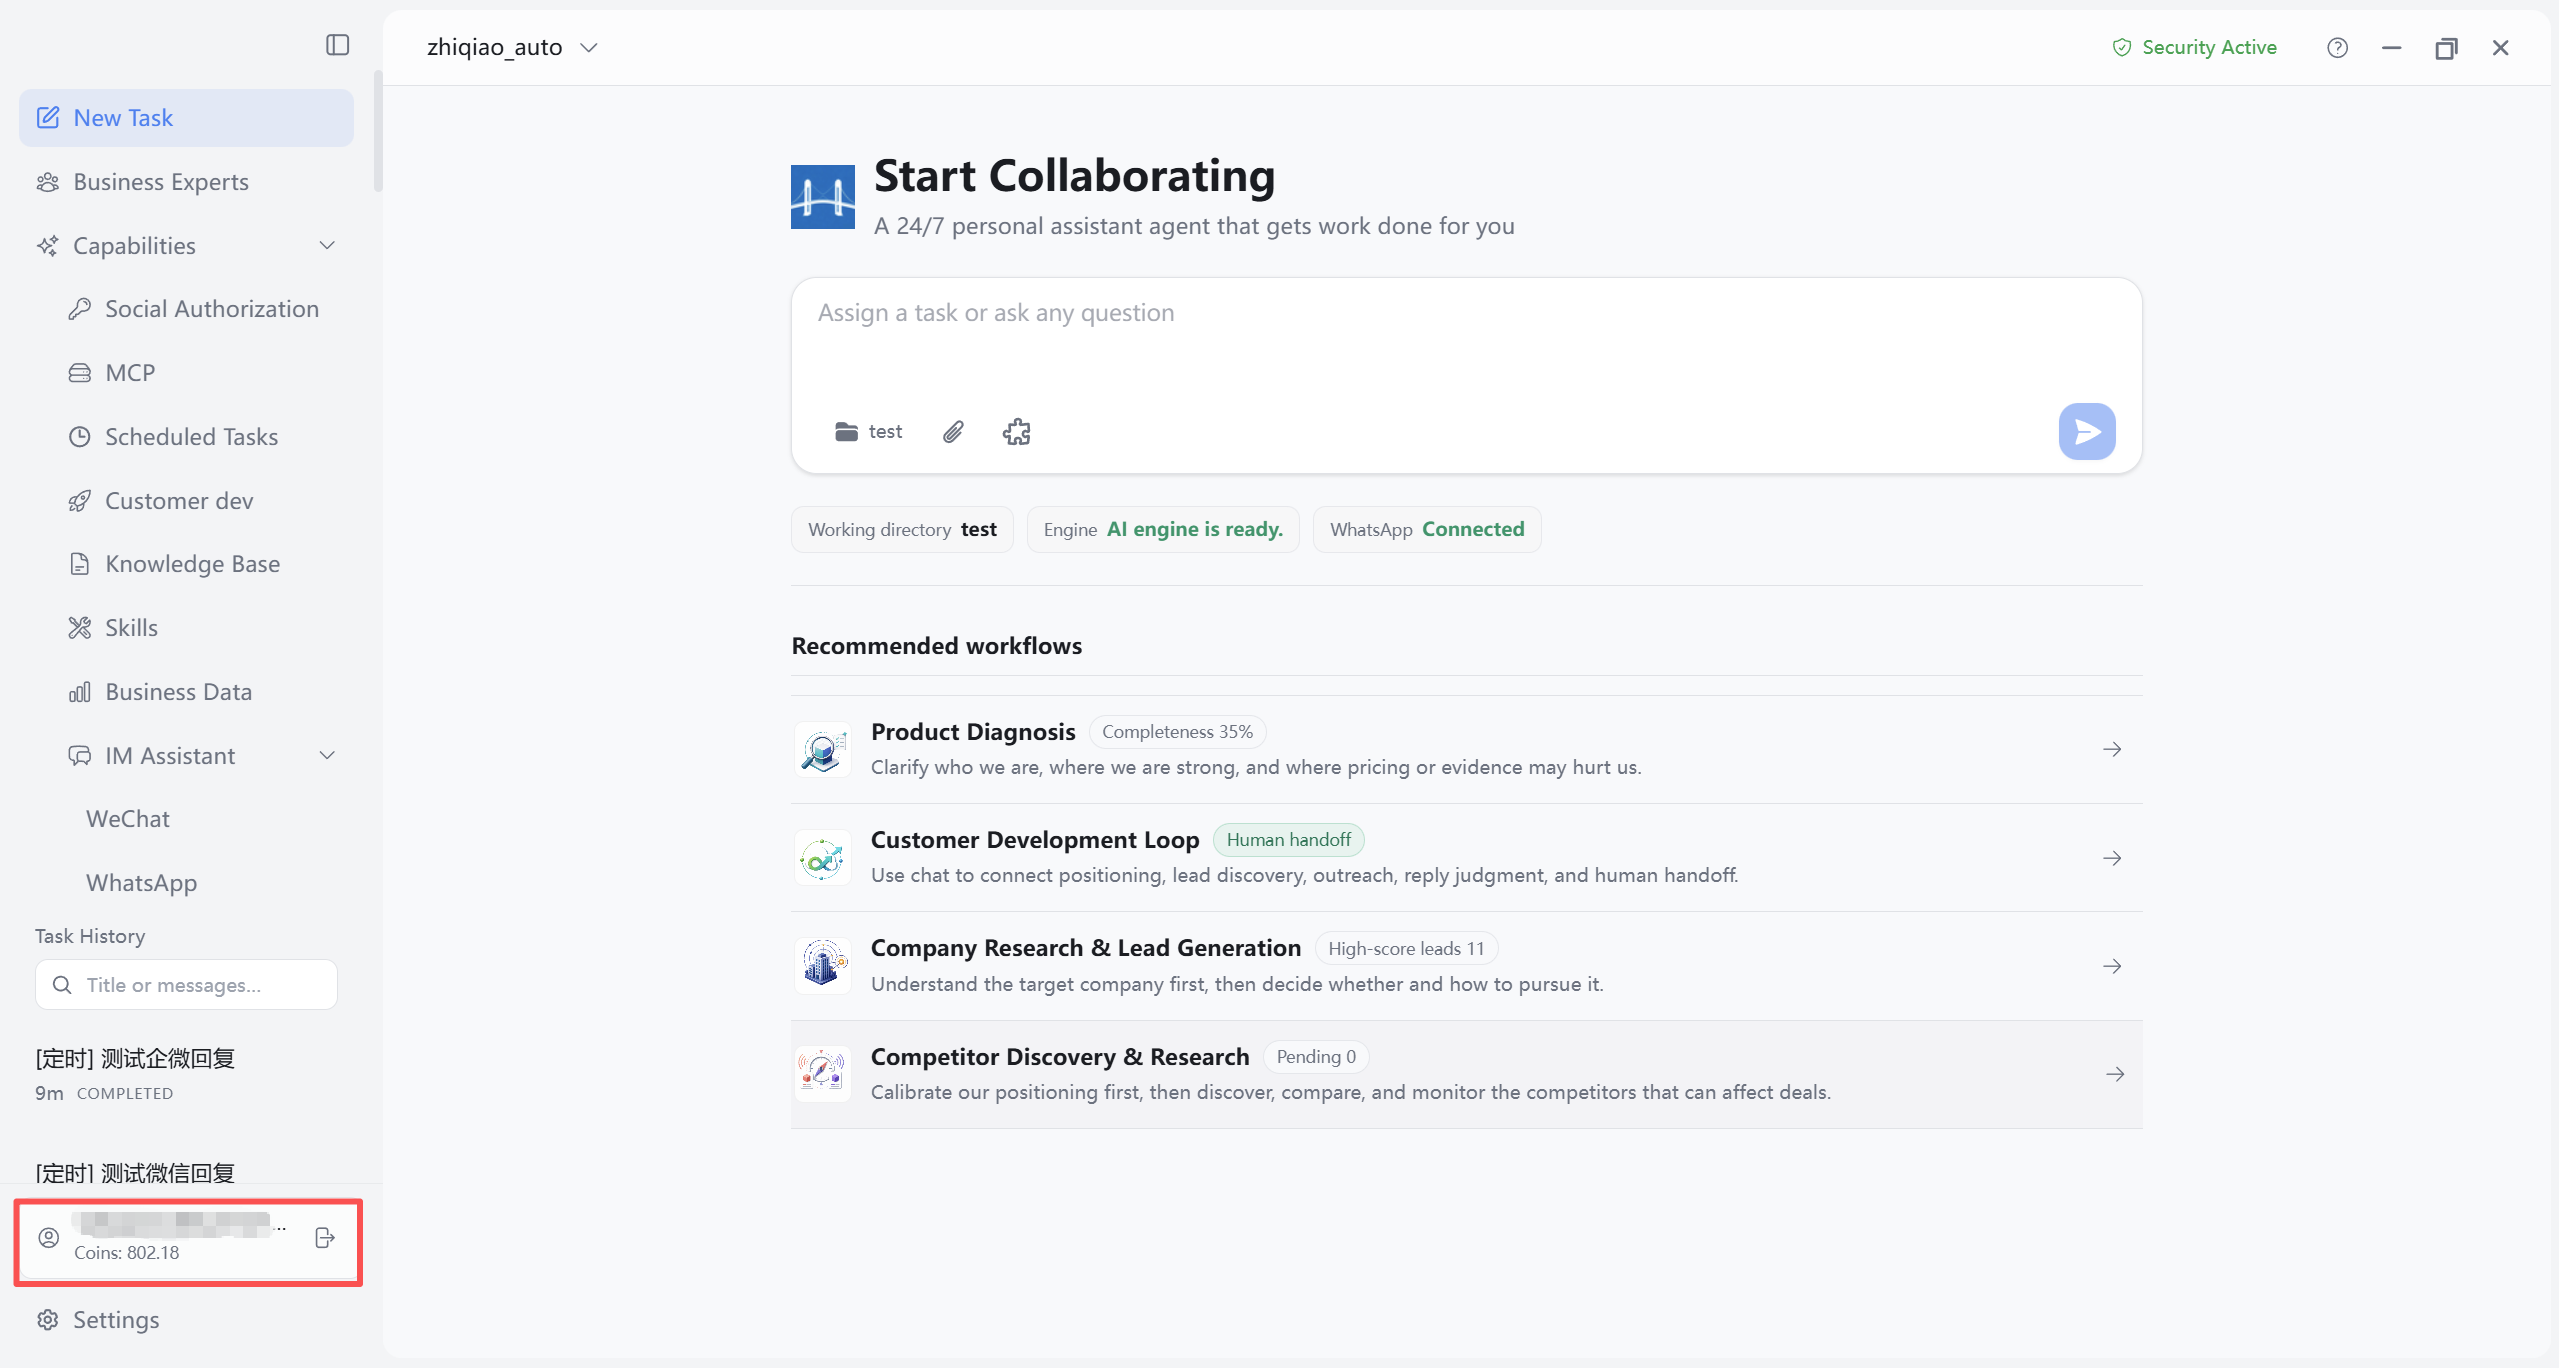Viewport: 2559px width, 1368px height.
Task: Open Product Diagnosis workflow
Action: [1466, 749]
